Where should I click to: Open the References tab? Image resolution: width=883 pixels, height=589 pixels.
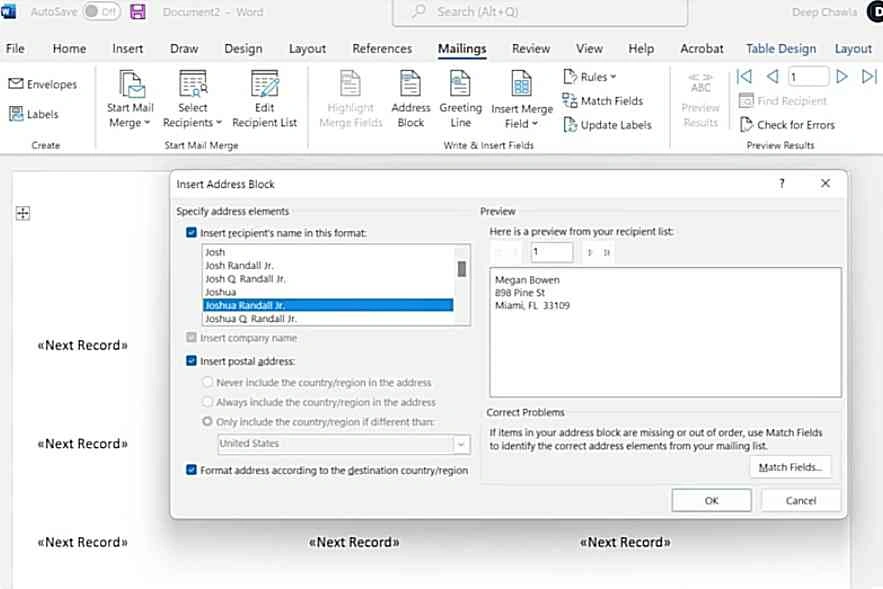click(382, 49)
